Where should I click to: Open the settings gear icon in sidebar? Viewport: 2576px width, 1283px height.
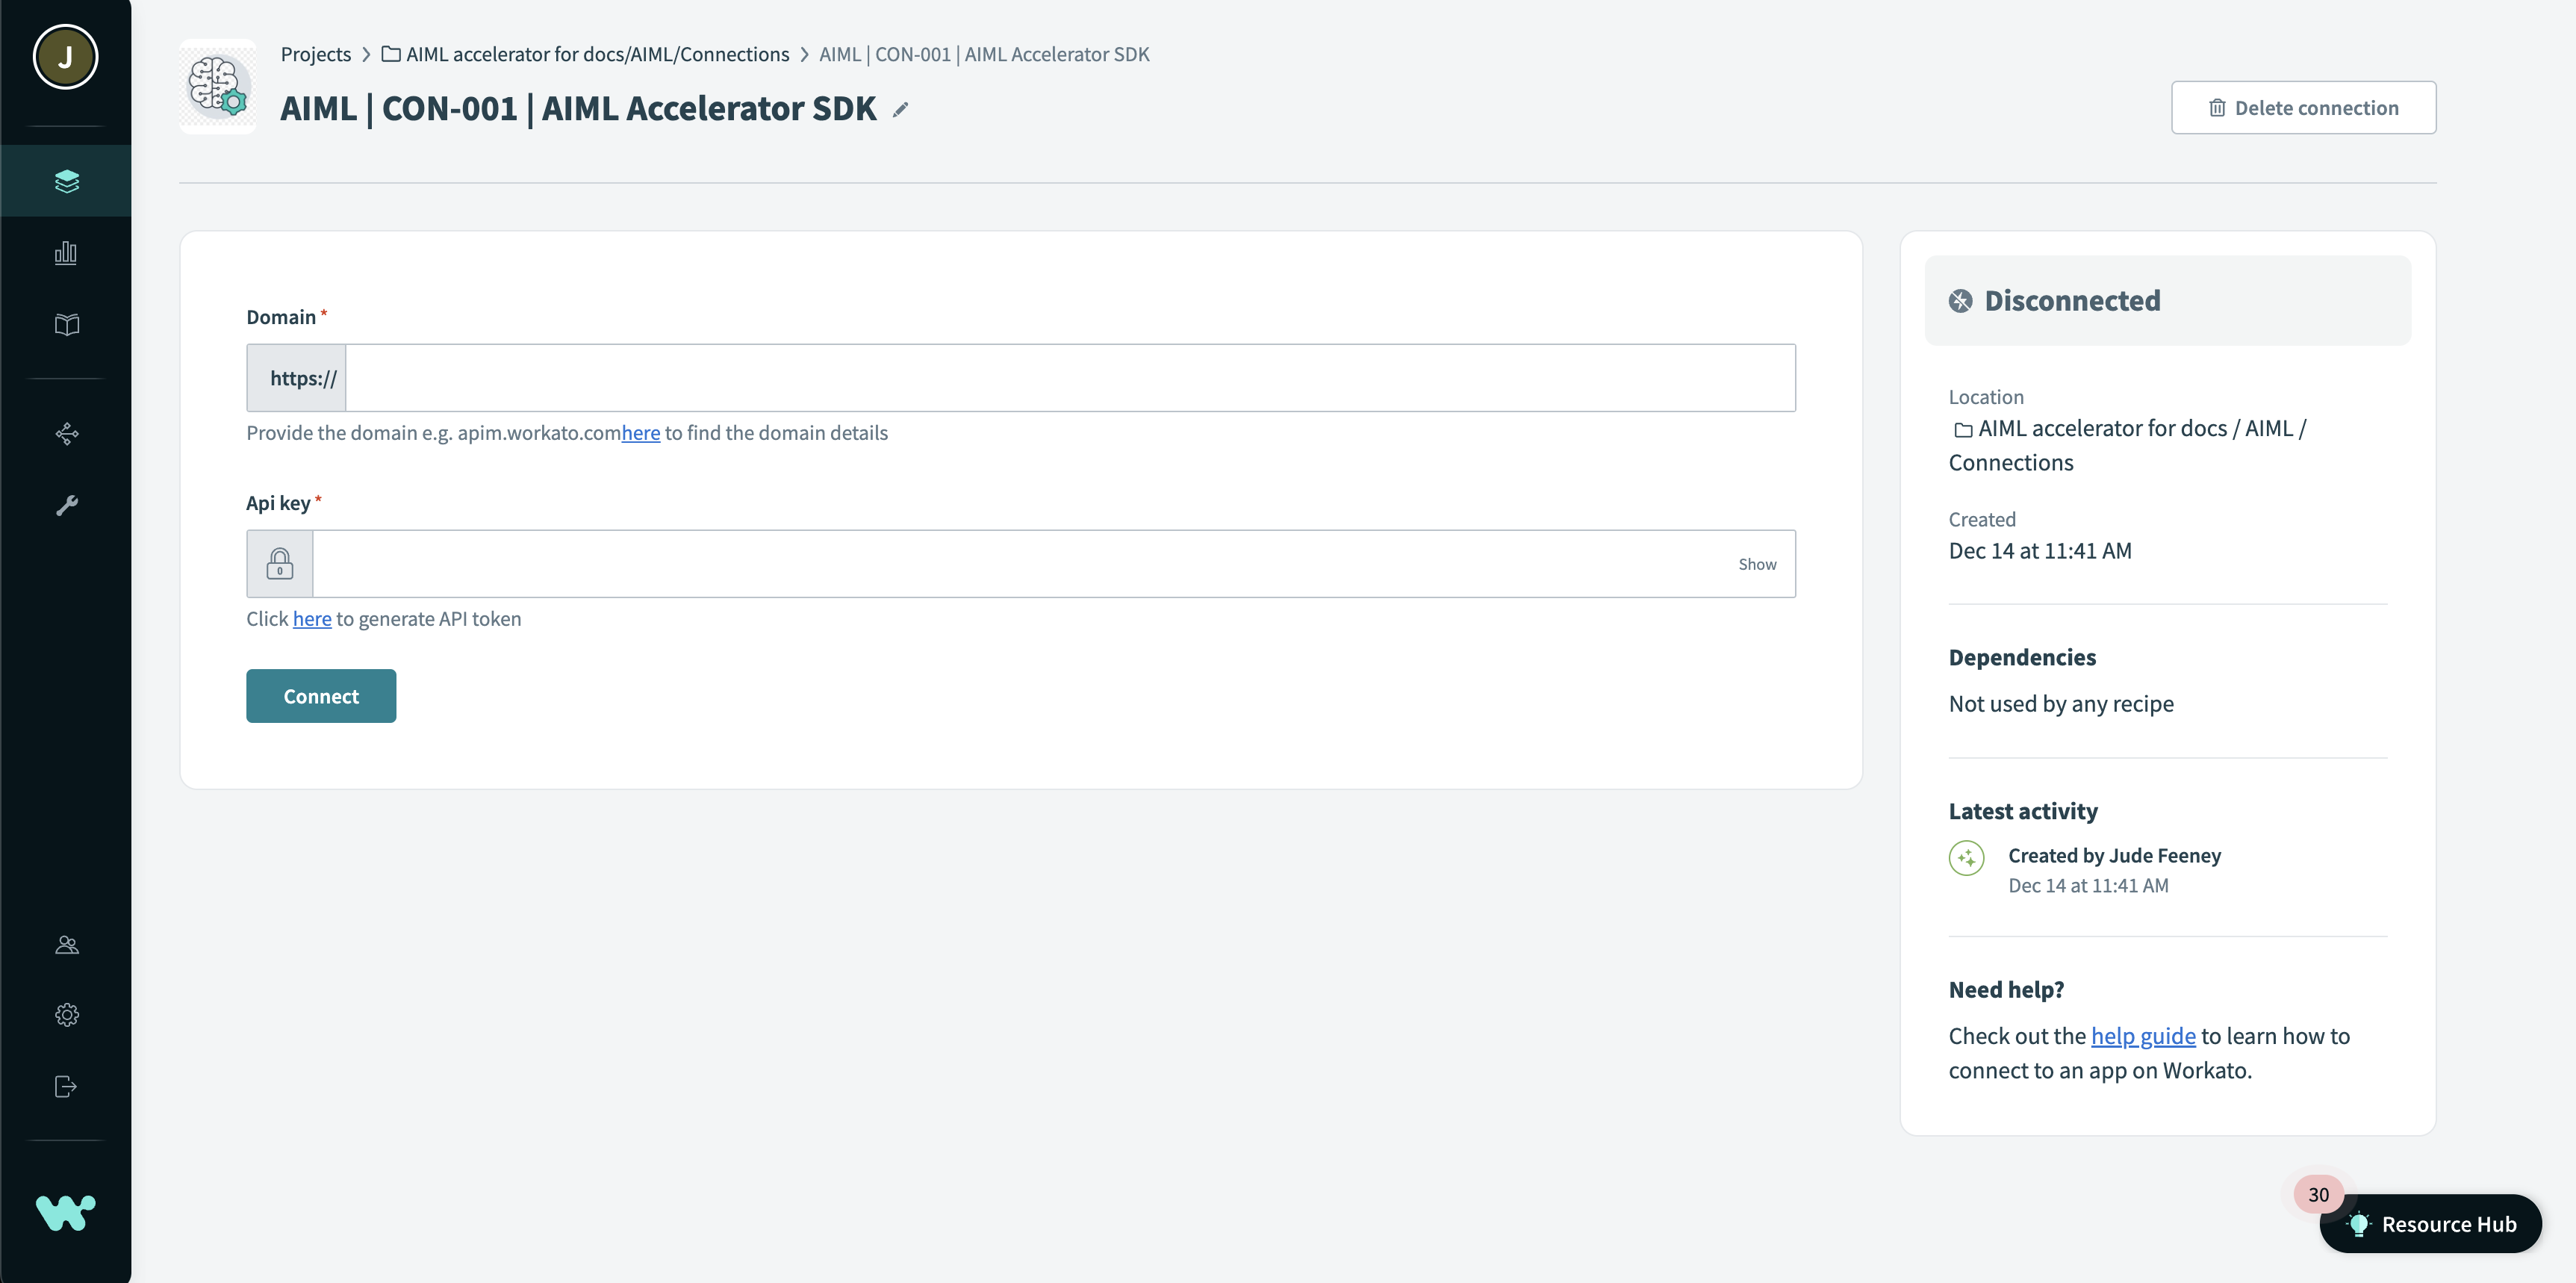(x=66, y=1013)
